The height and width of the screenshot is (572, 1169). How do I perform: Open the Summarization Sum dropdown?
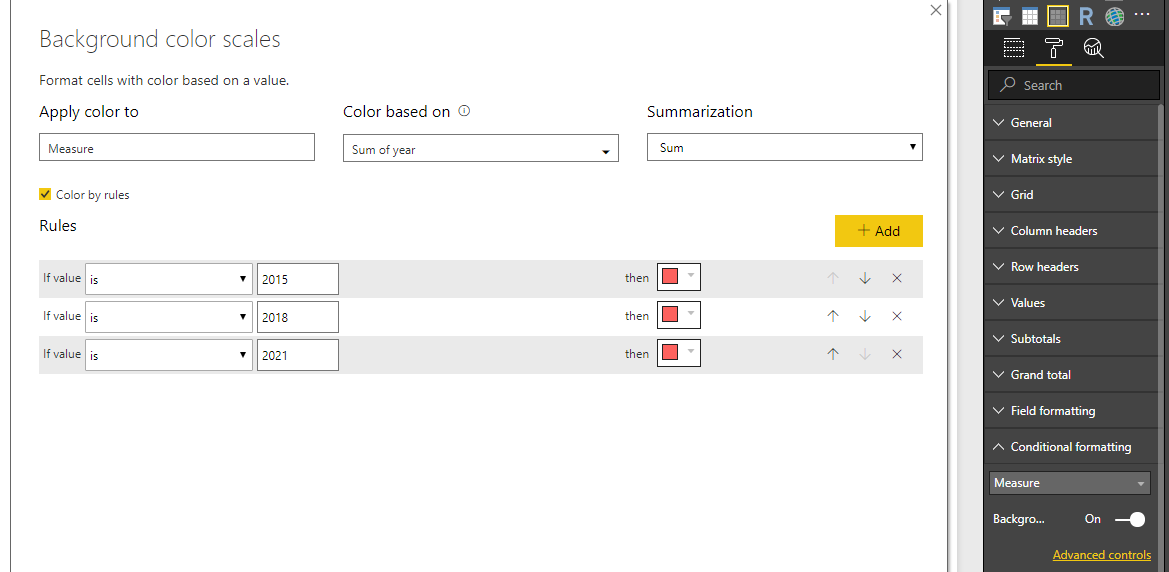784,147
